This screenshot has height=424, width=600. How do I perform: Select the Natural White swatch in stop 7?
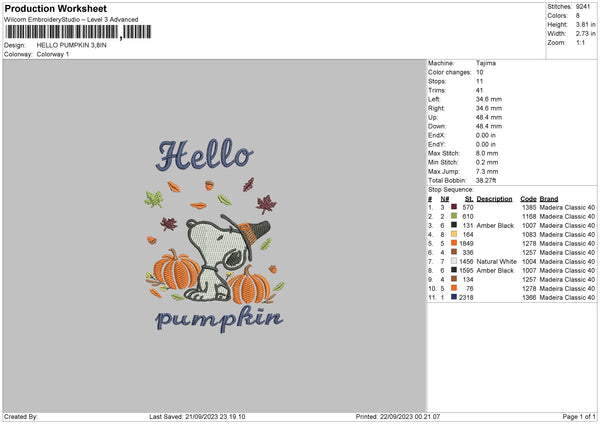click(x=453, y=261)
